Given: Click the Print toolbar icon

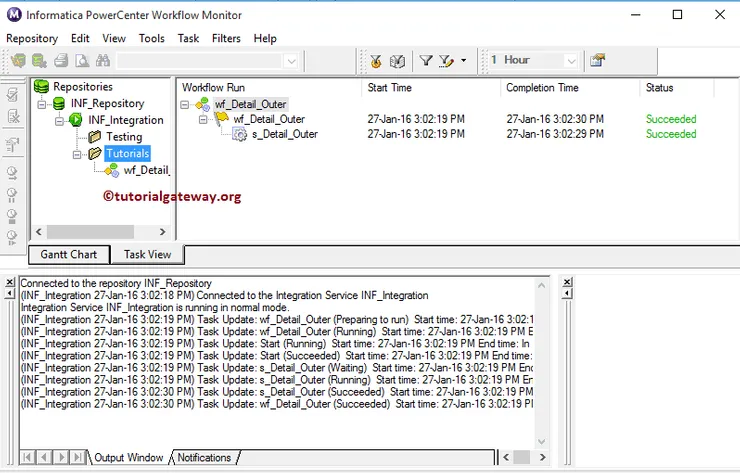Looking at the screenshot, I should pyautogui.click(x=61, y=60).
